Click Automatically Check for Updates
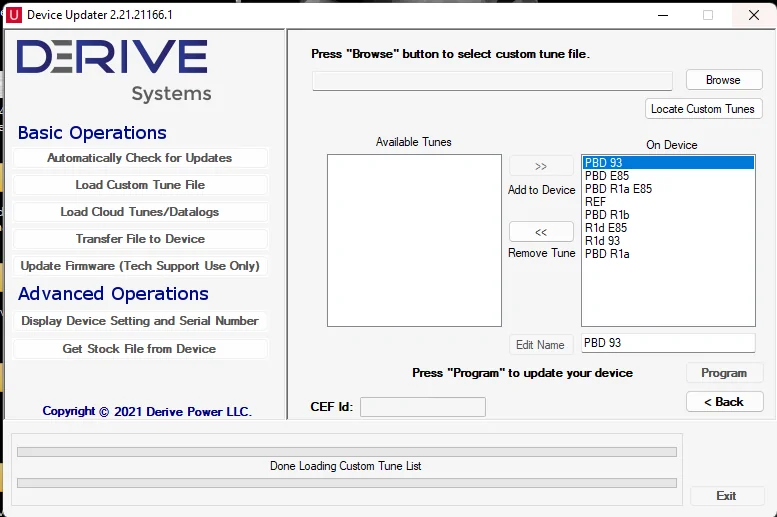Screen dimensions: 777x517 (140, 158)
